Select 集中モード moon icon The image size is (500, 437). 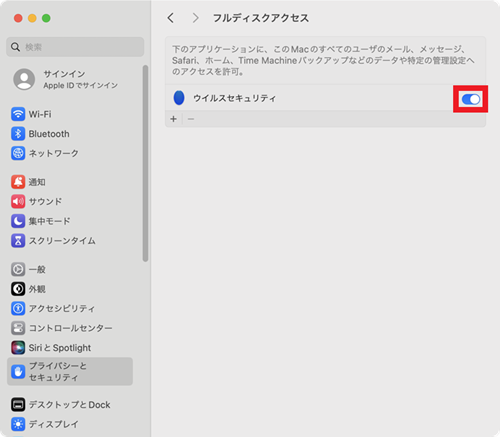point(18,221)
